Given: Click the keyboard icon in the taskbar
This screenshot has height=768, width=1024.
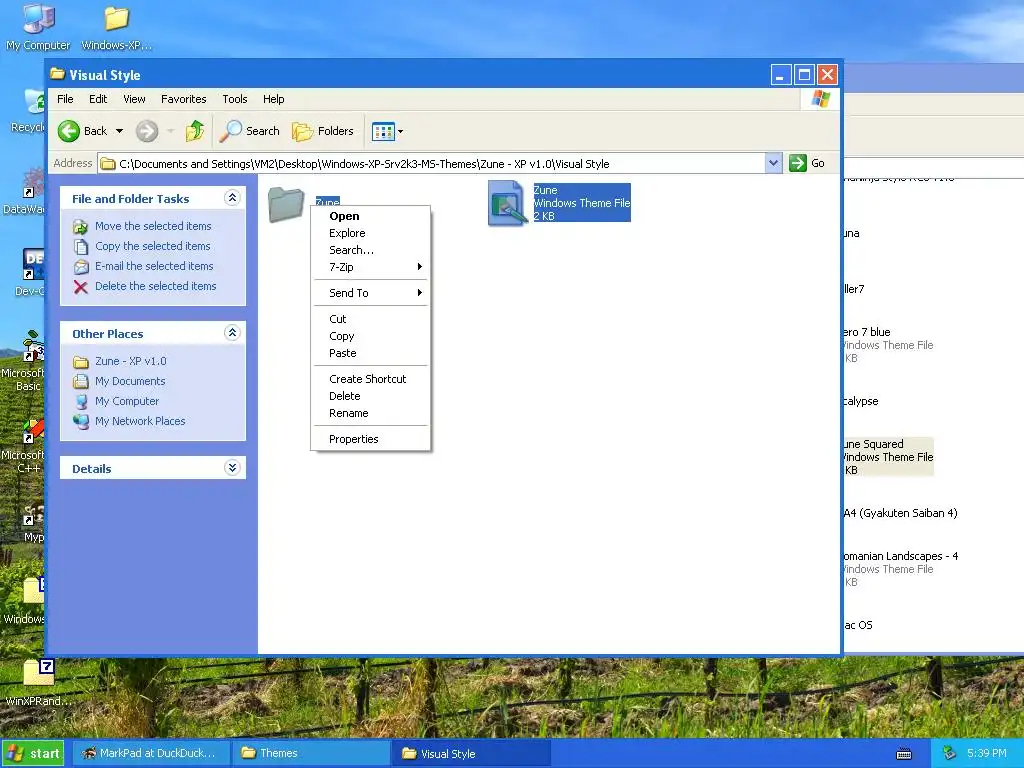Looking at the screenshot, I should (904, 754).
